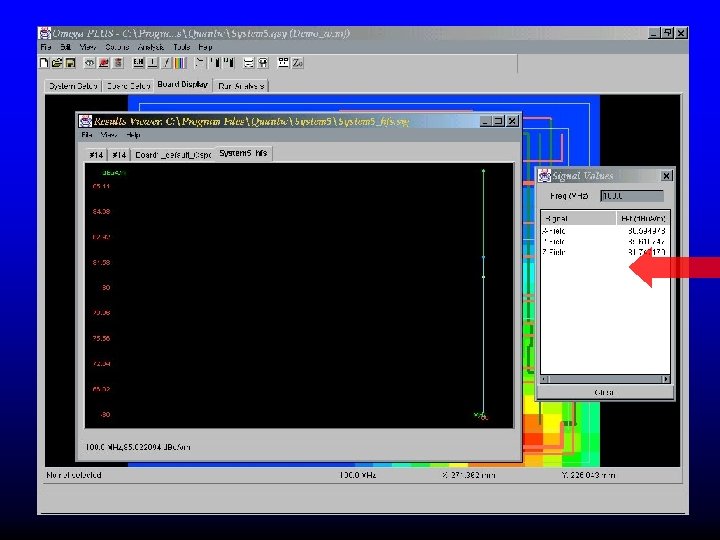Click the Zo impedance toolbar icon
Viewport: 720px width, 540px height.
pyautogui.click(x=298, y=63)
